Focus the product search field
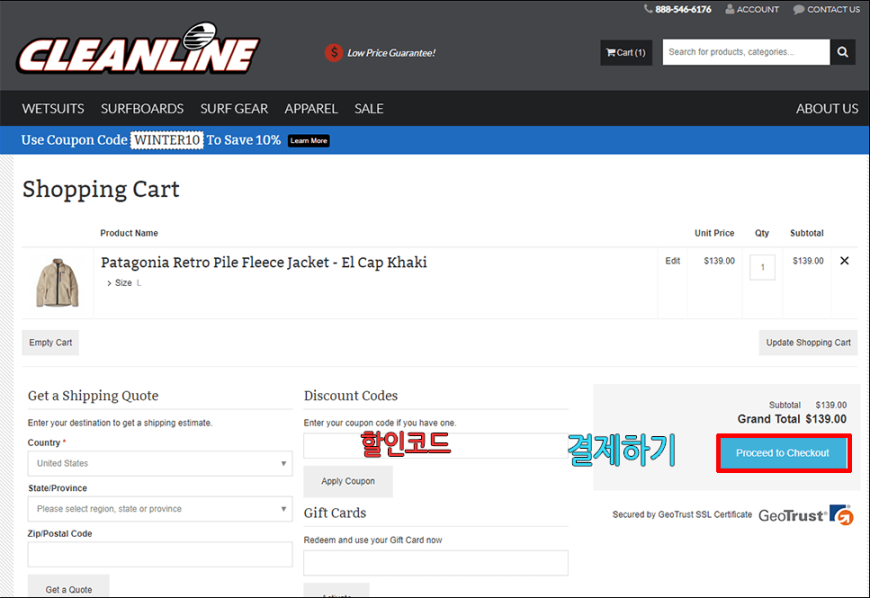870x598 pixels. tap(746, 52)
